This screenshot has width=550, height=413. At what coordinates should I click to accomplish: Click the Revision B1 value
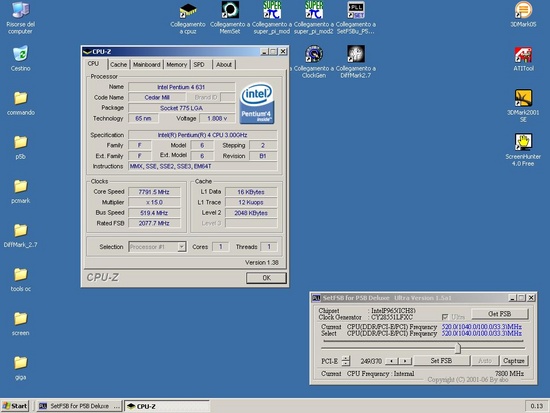point(263,156)
